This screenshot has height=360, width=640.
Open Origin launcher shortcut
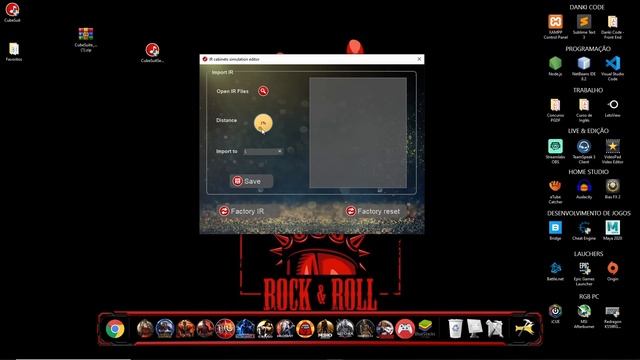pos(613,271)
